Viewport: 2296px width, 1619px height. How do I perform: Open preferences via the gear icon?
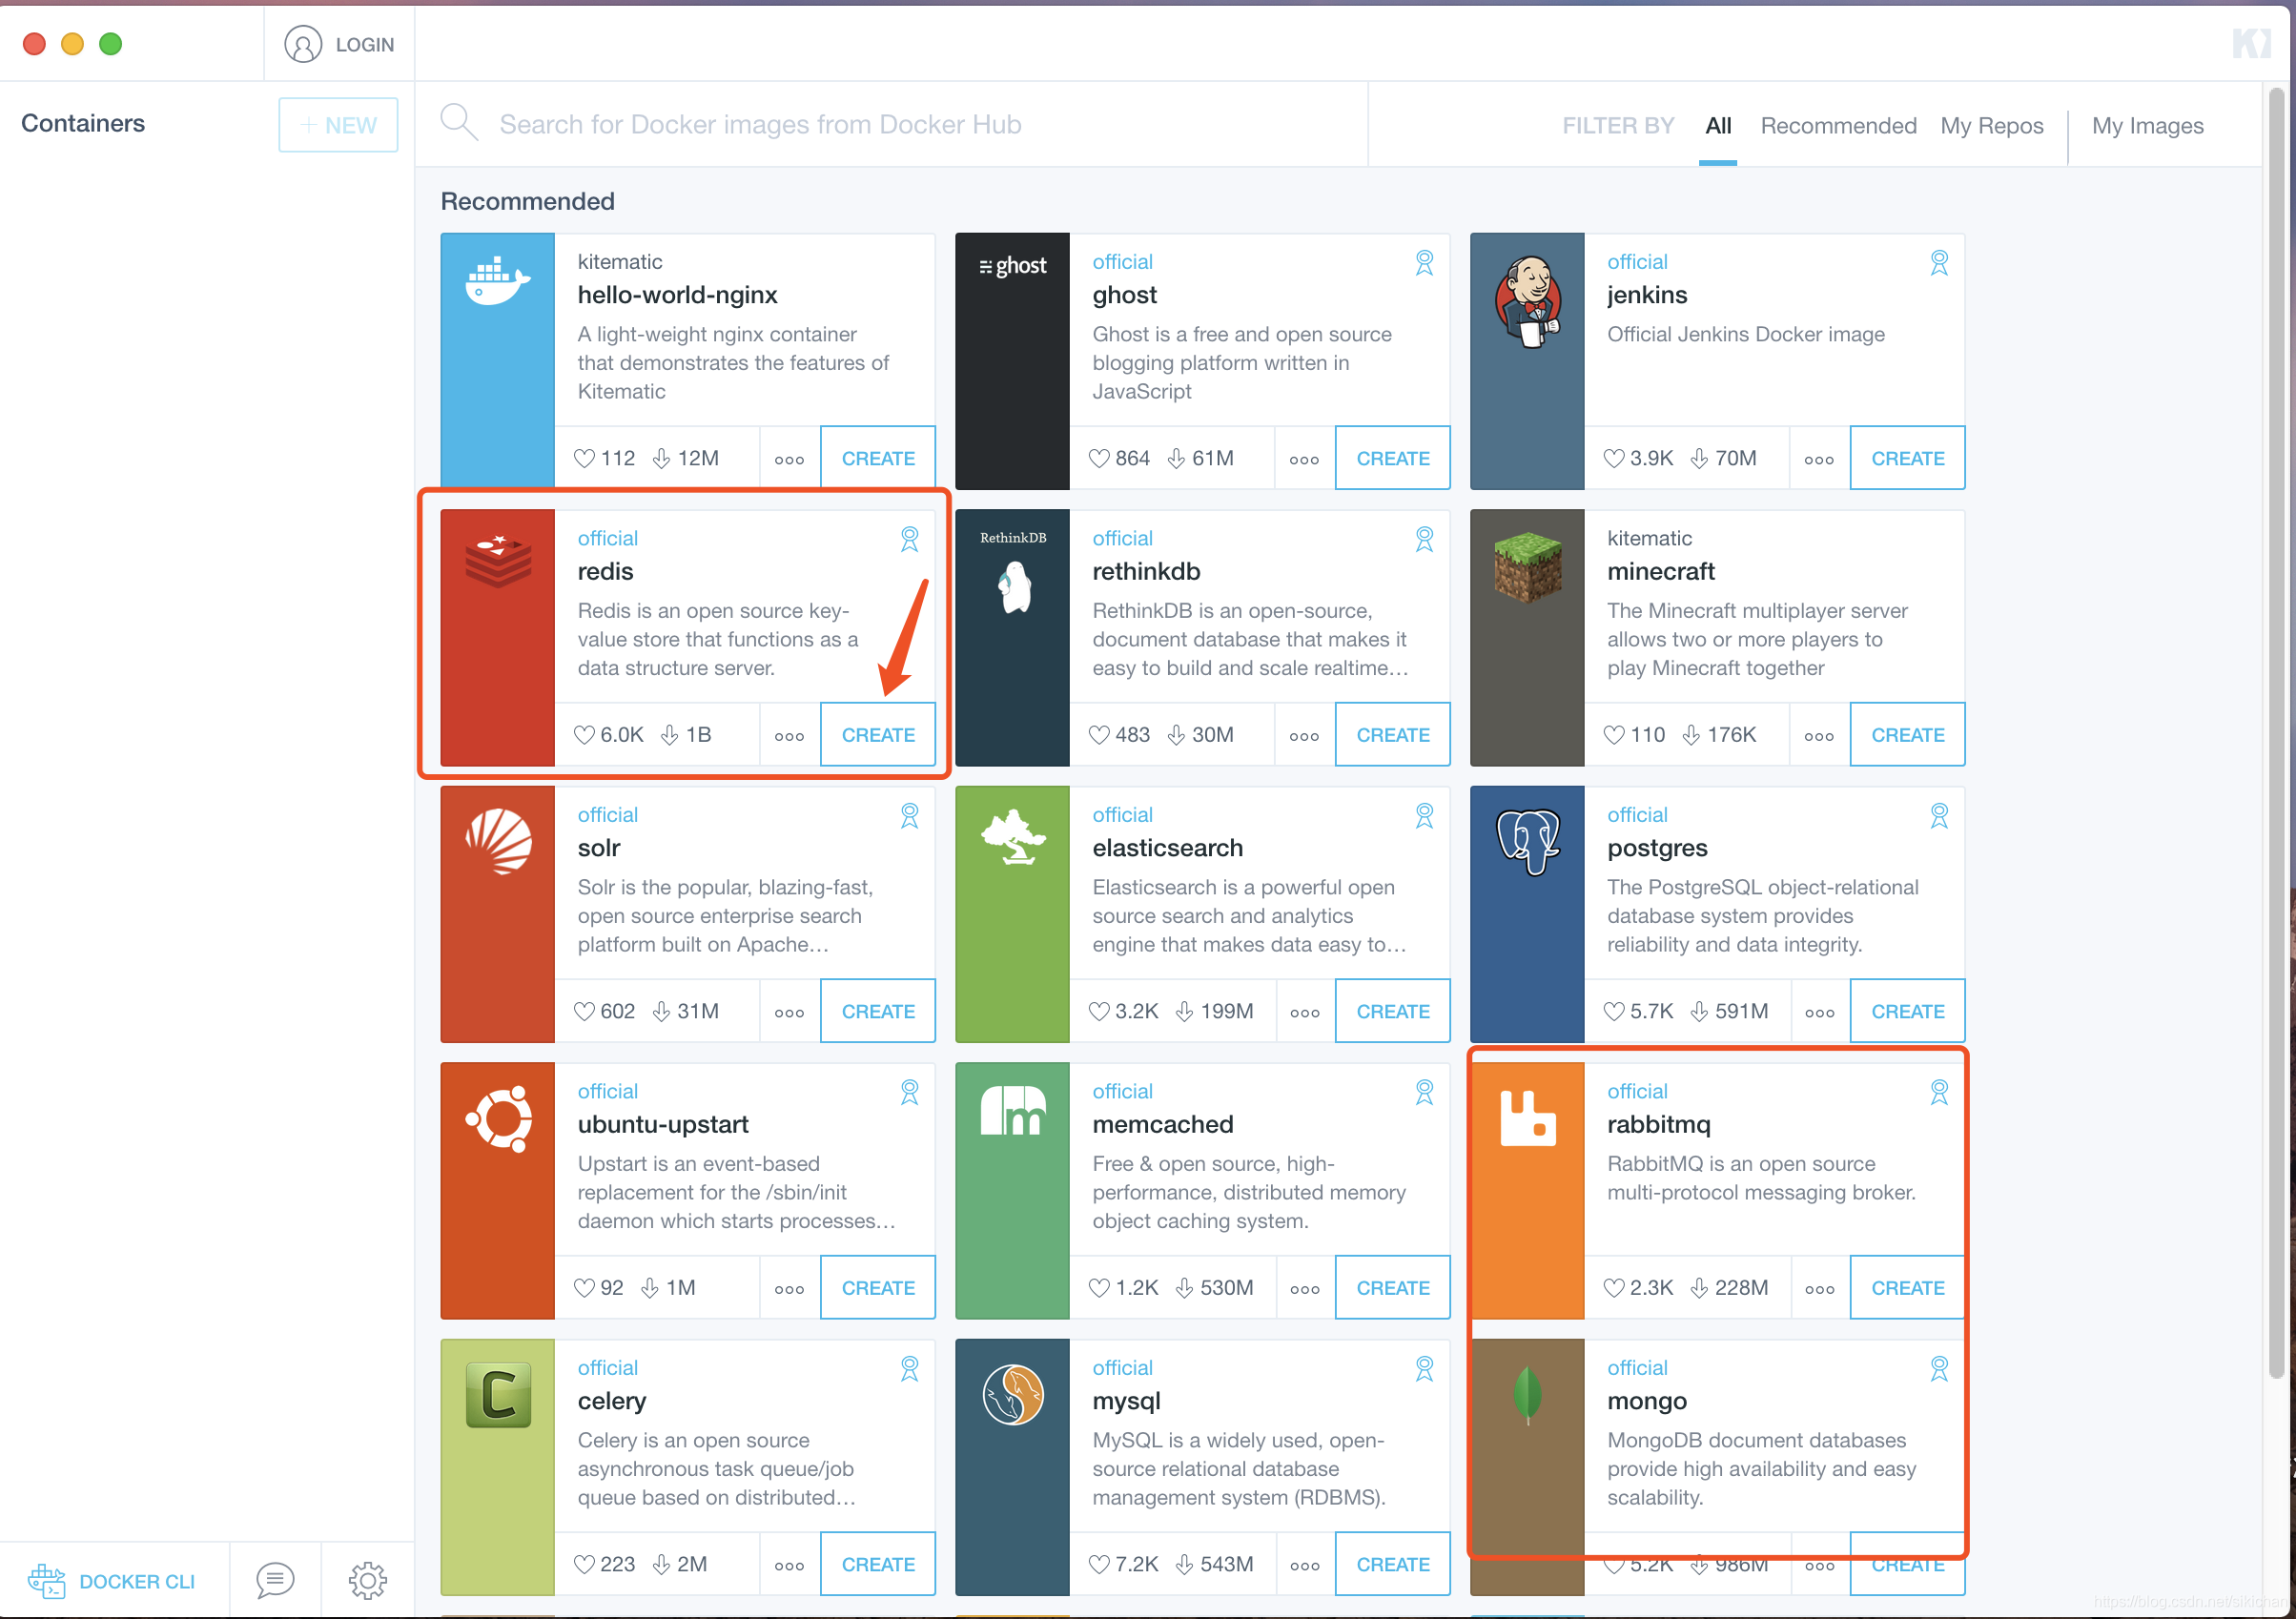tap(367, 1580)
